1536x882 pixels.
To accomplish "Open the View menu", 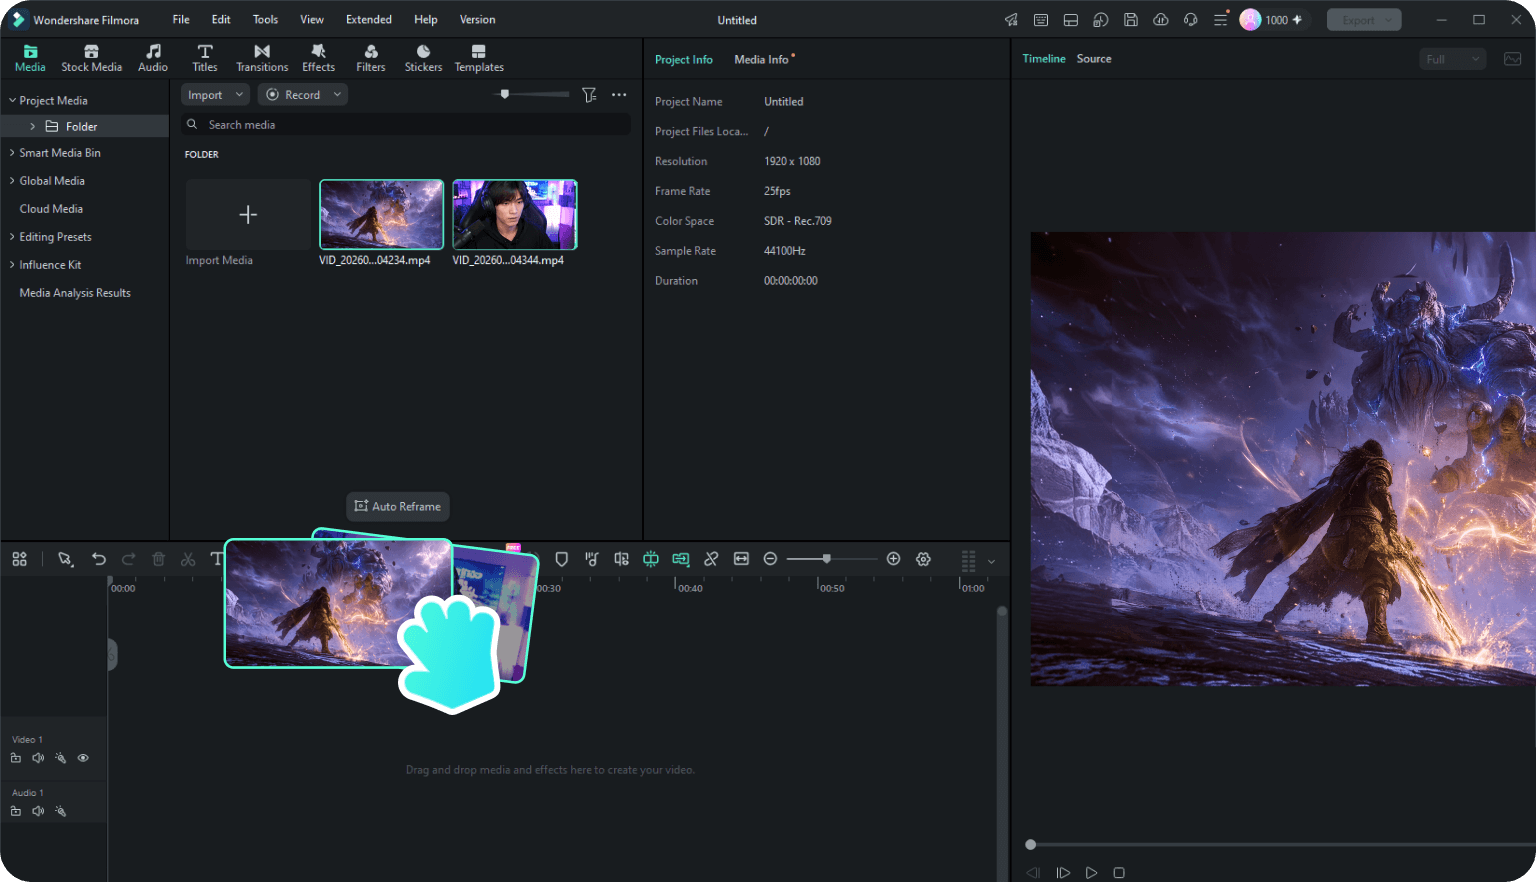I will pos(312,19).
